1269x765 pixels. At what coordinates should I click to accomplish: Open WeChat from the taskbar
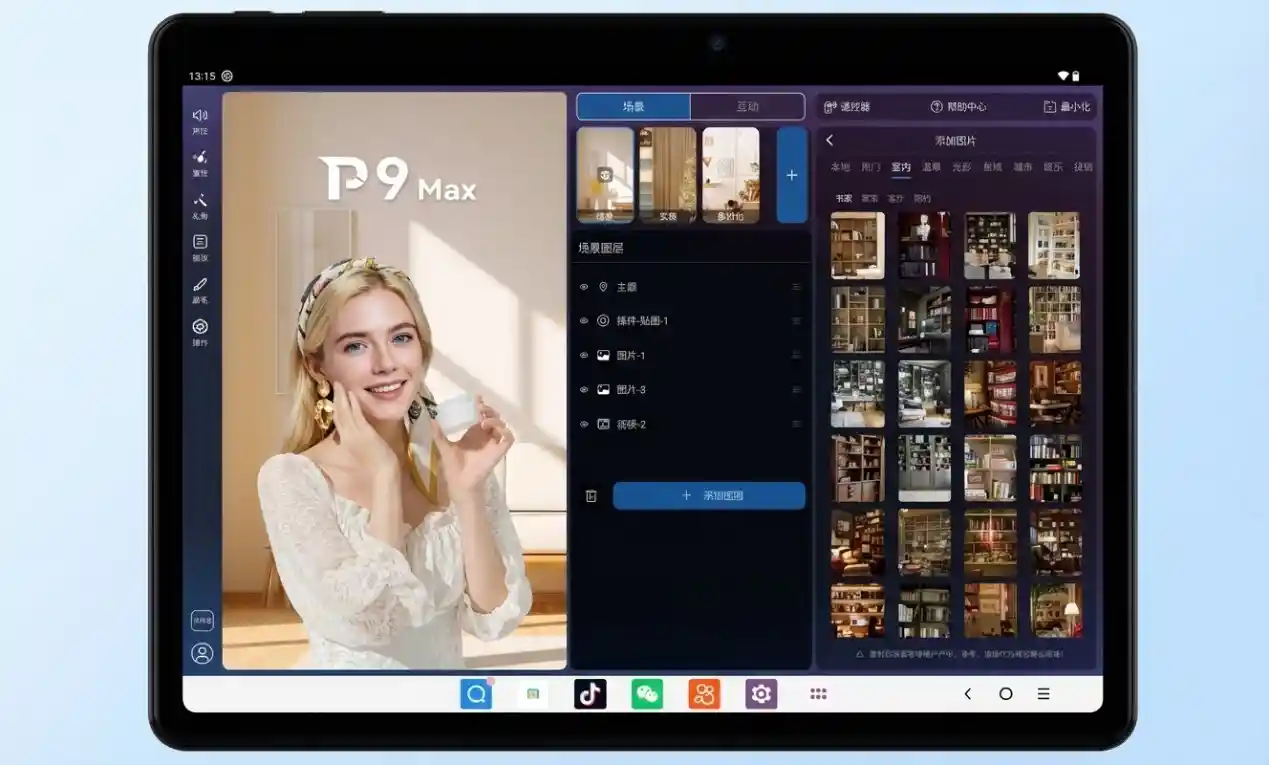647,694
